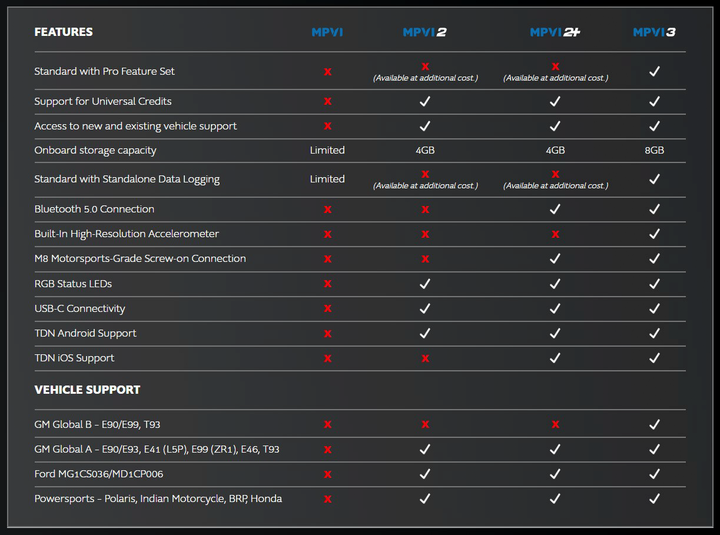Click the MPVI2+ column header logo
Viewport: 720px width, 535px height.
coord(555,32)
